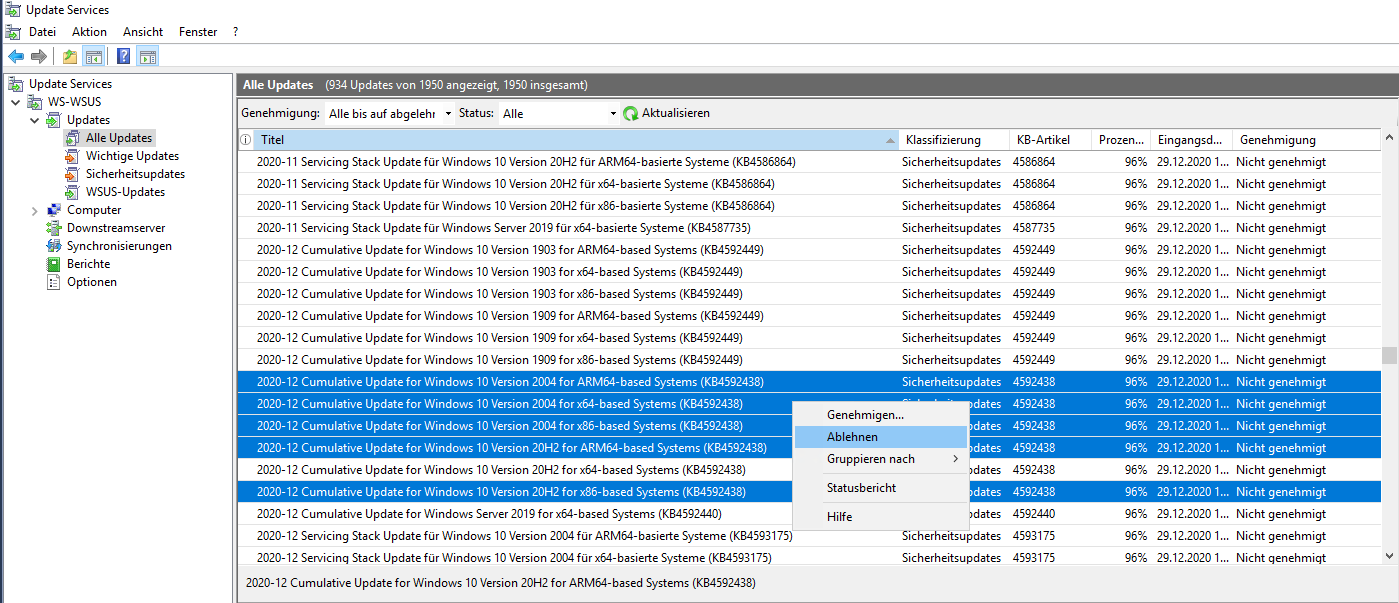Click the vertical scrollbar down arrow
This screenshot has height=603, width=1399.
click(1390, 556)
